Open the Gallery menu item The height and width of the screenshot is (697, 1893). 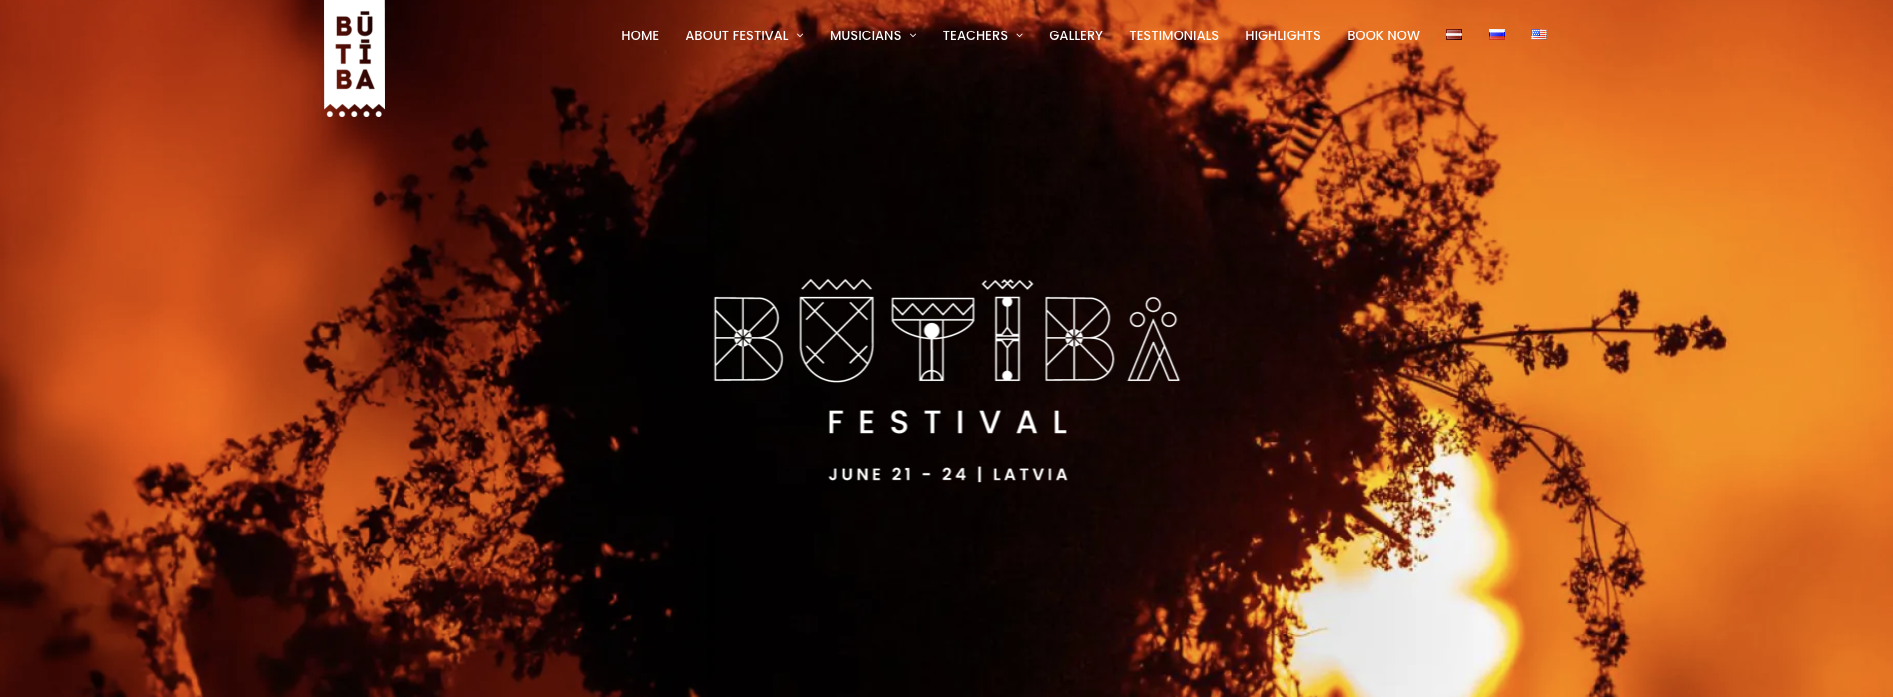1076,36
